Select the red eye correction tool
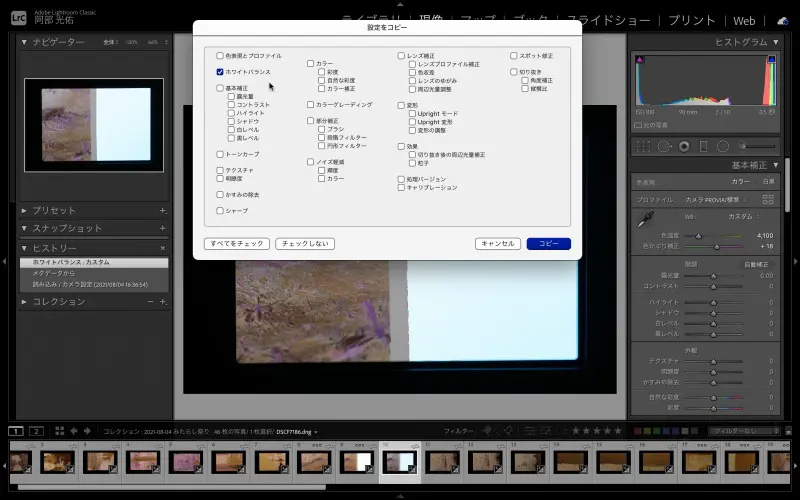The height and width of the screenshot is (500, 800). tap(684, 146)
